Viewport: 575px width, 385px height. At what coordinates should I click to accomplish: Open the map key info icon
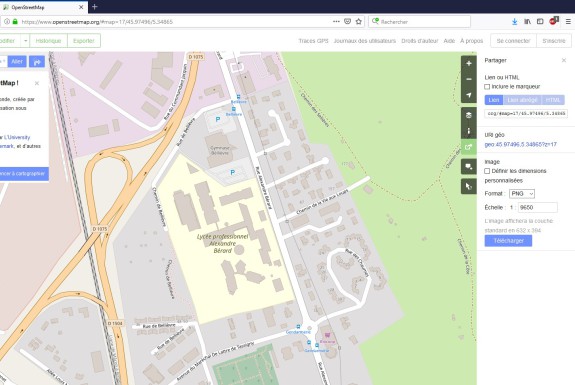pyautogui.click(x=469, y=131)
